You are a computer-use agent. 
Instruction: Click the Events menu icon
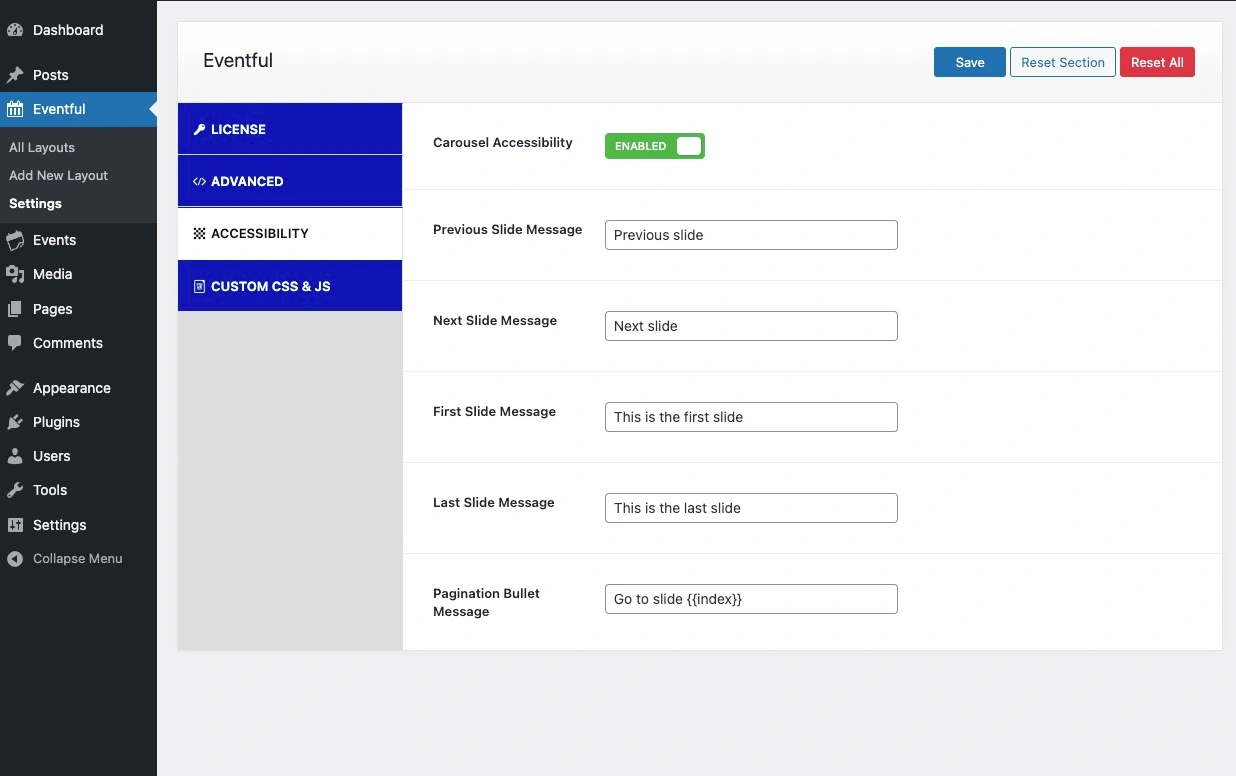15,240
